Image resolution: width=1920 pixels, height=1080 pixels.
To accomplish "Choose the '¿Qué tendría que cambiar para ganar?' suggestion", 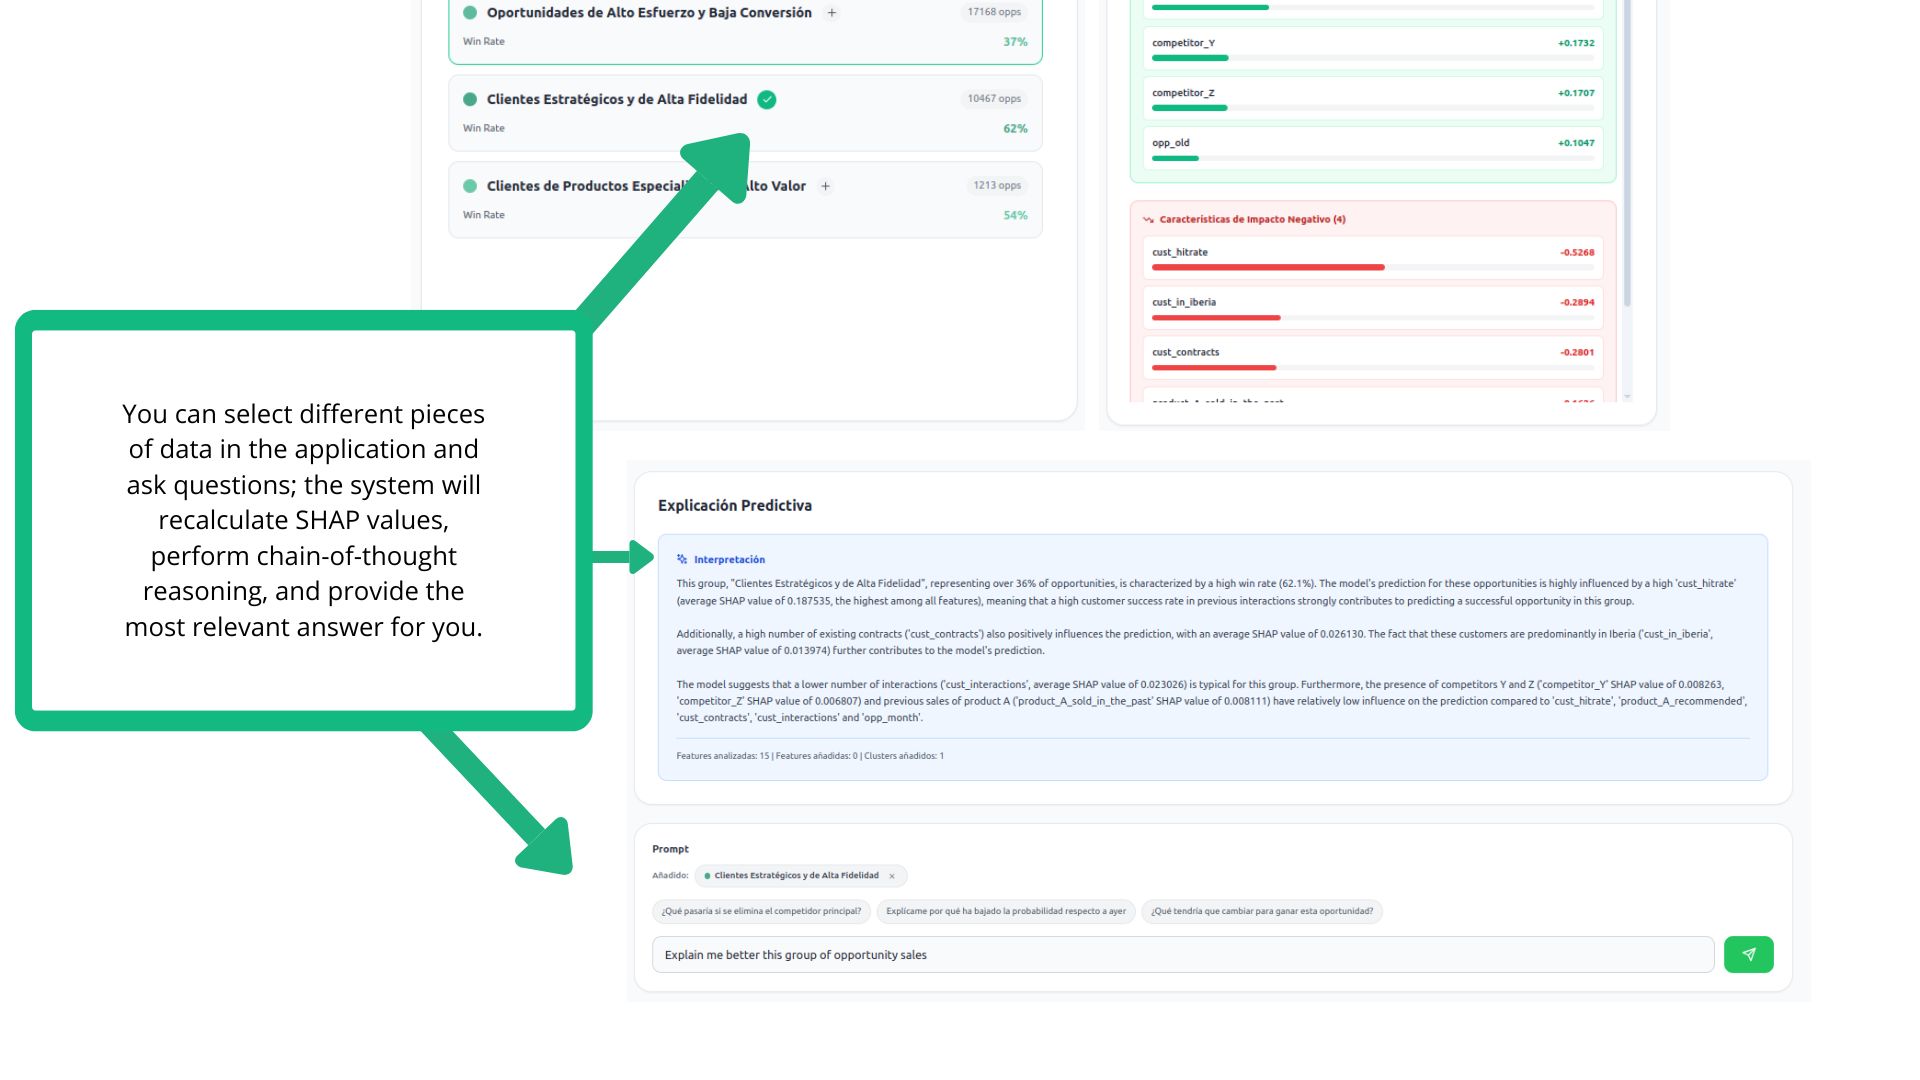I will (1261, 911).
